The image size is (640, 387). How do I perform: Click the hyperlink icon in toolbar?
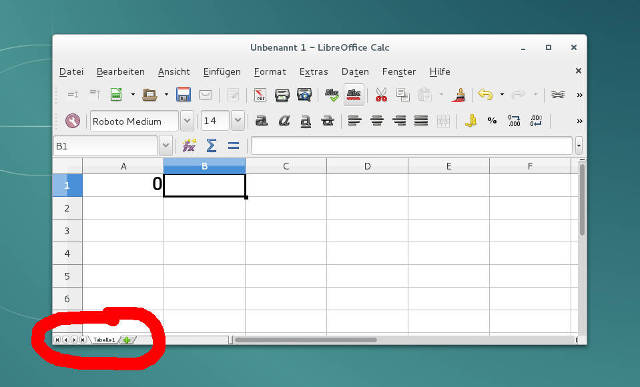pos(558,95)
